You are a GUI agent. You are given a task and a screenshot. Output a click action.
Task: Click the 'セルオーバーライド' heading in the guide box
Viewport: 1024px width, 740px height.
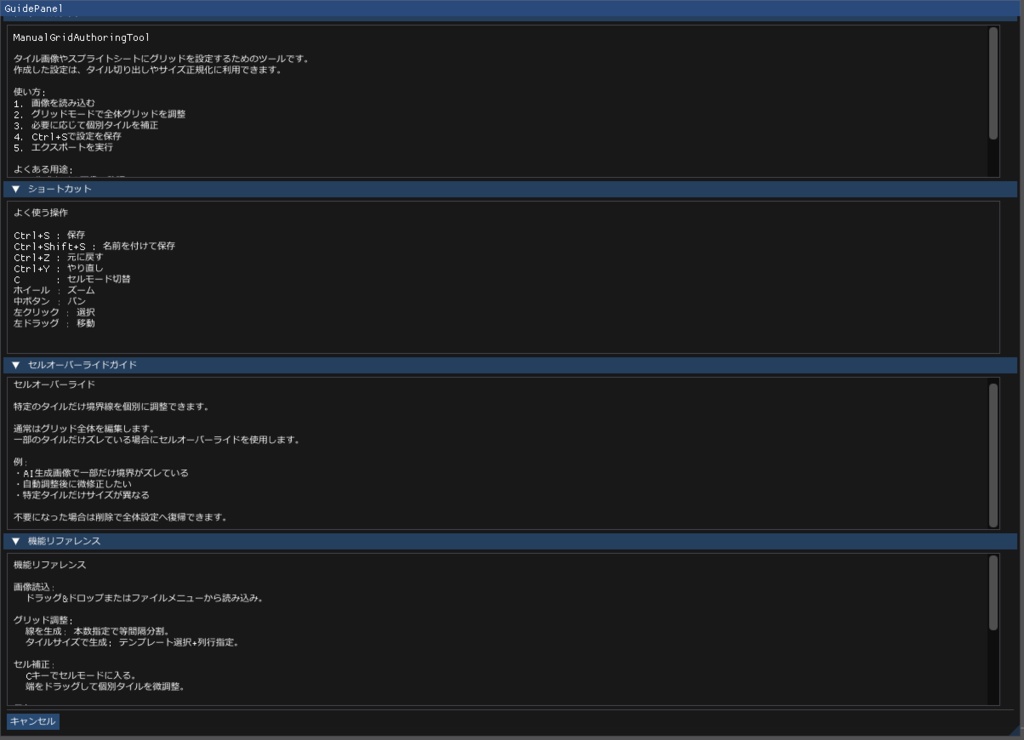coord(54,385)
